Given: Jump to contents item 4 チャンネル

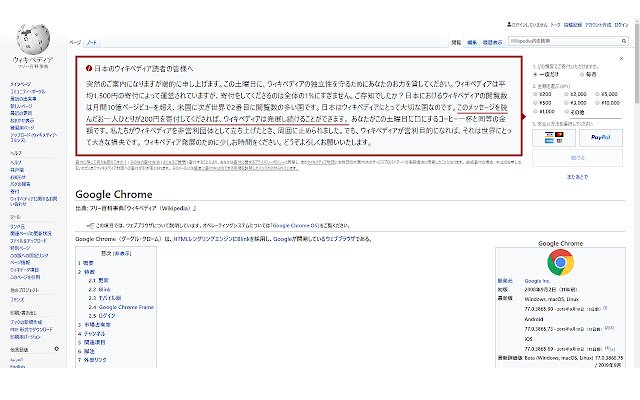Looking at the screenshot, I should click(91, 334).
